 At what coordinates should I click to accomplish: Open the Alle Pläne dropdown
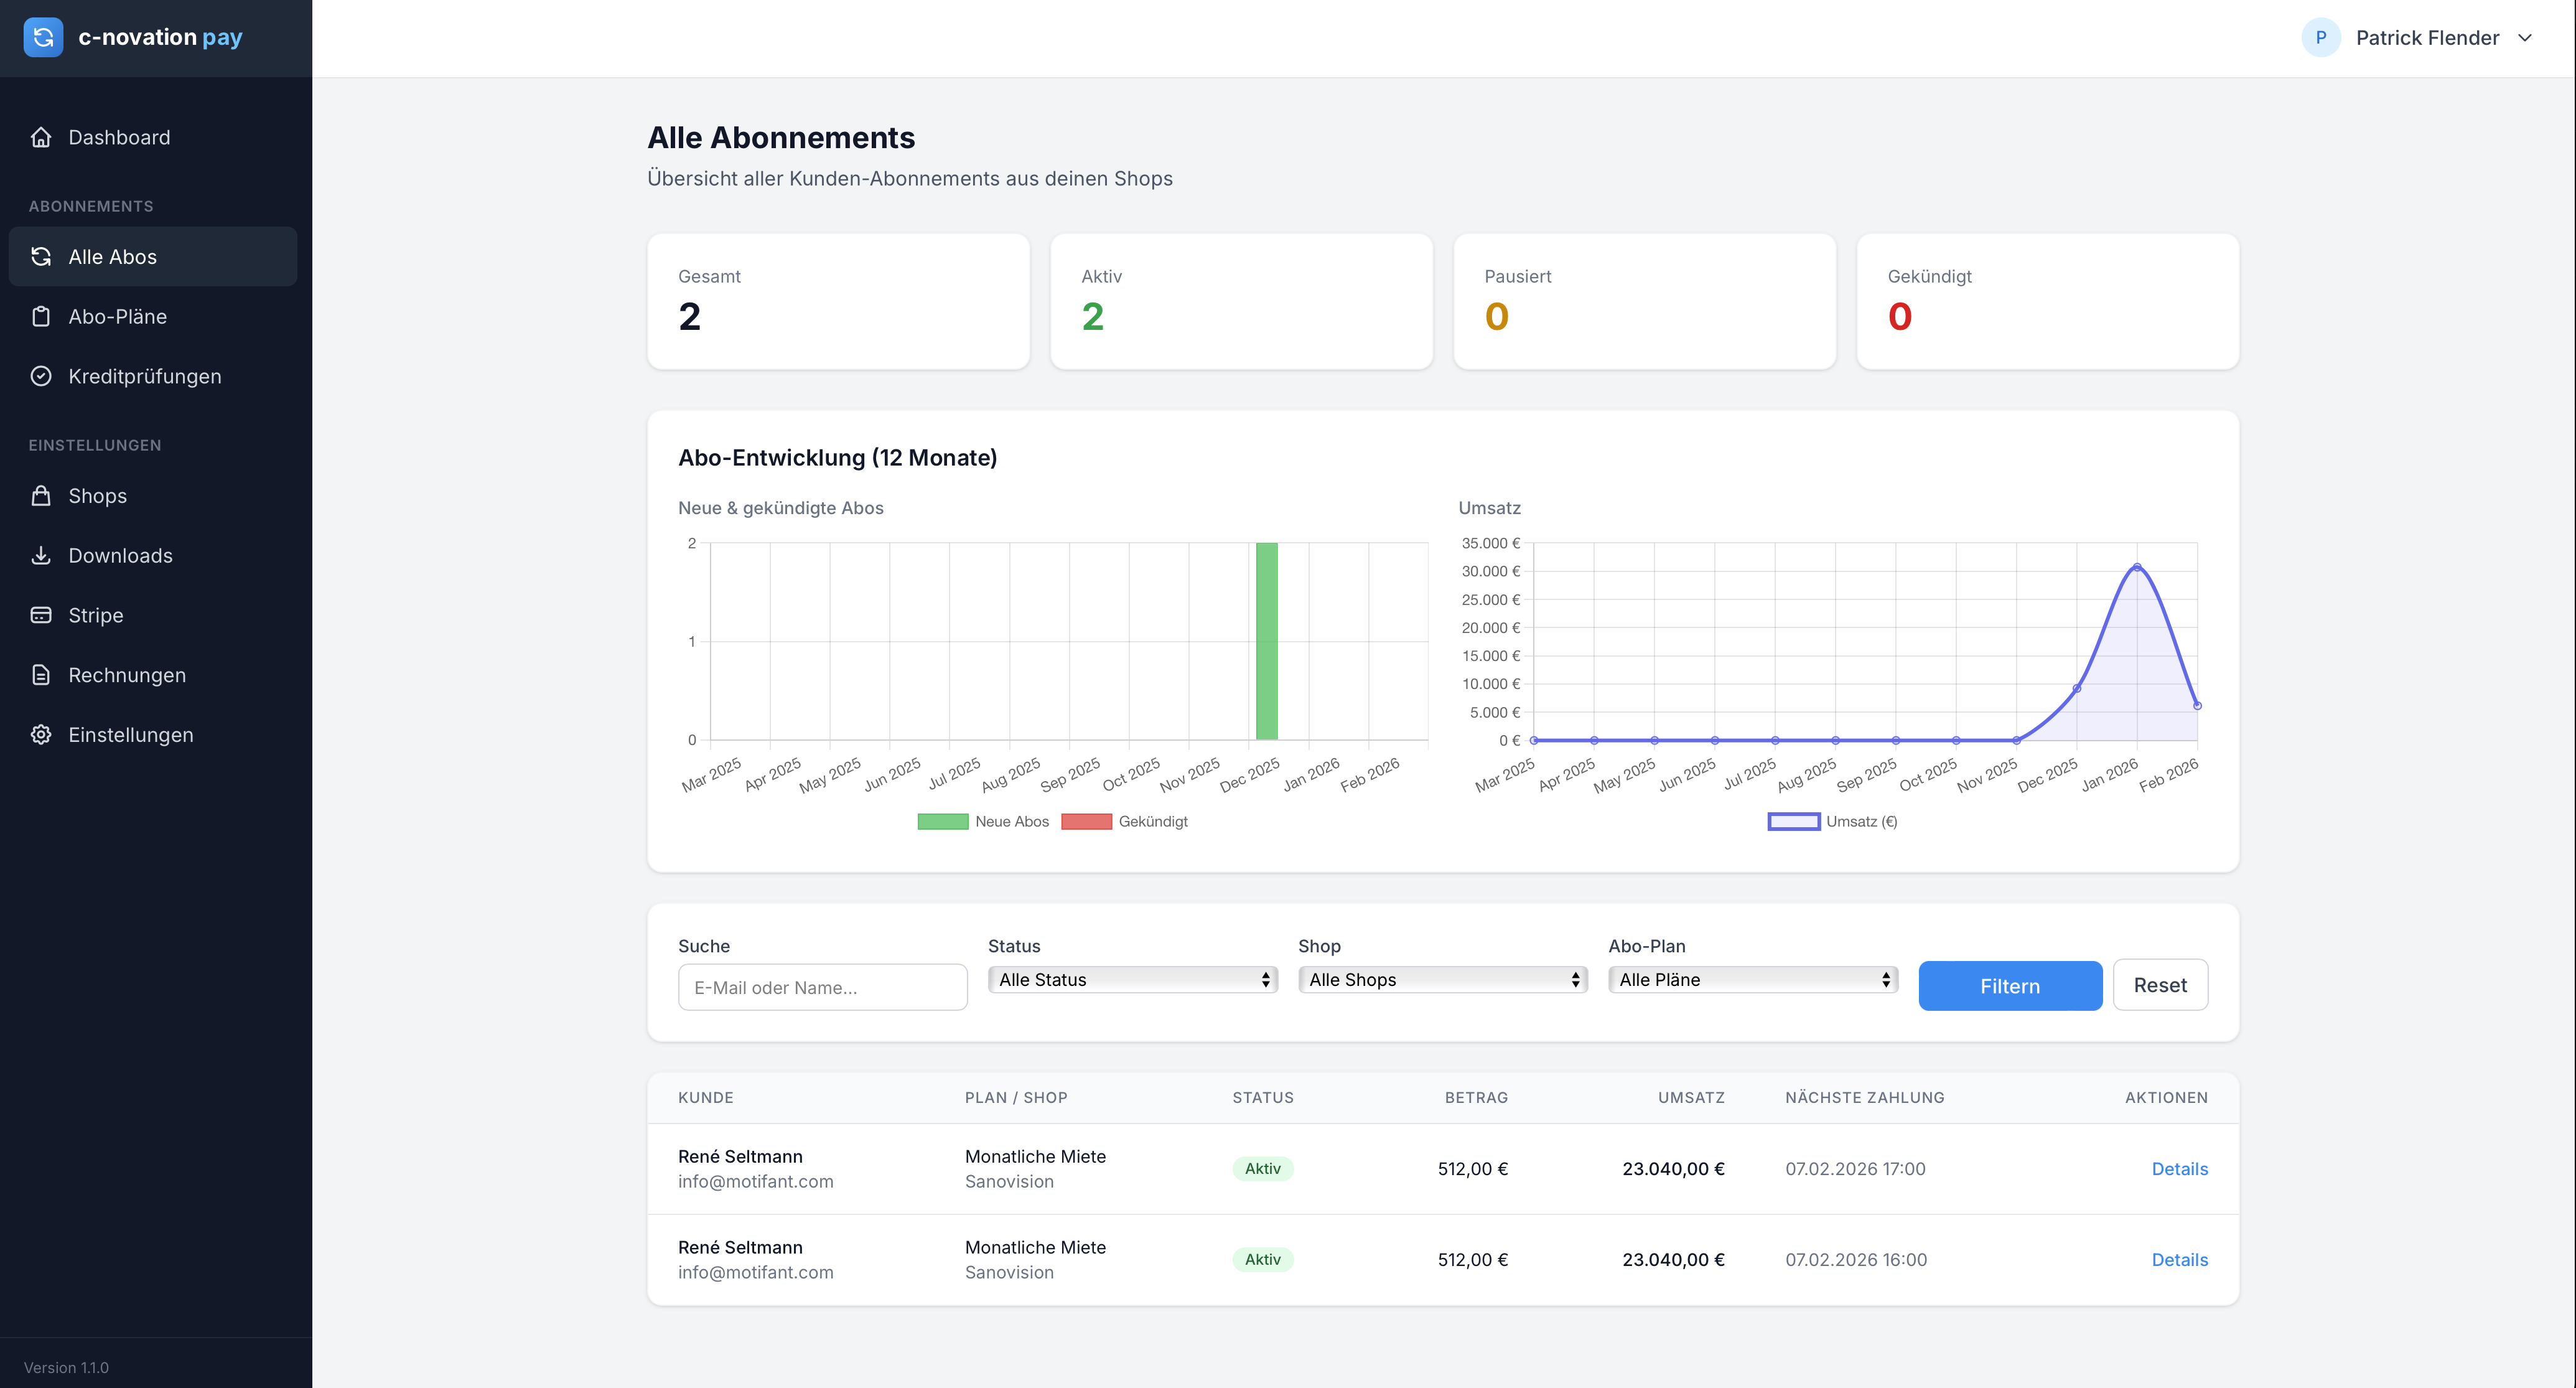tap(1752, 980)
